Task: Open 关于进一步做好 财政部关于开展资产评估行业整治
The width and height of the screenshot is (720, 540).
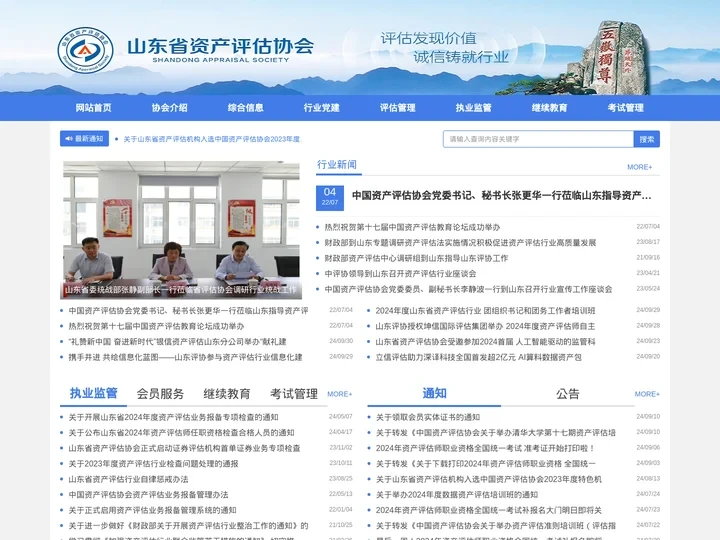Action: click(188, 526)
